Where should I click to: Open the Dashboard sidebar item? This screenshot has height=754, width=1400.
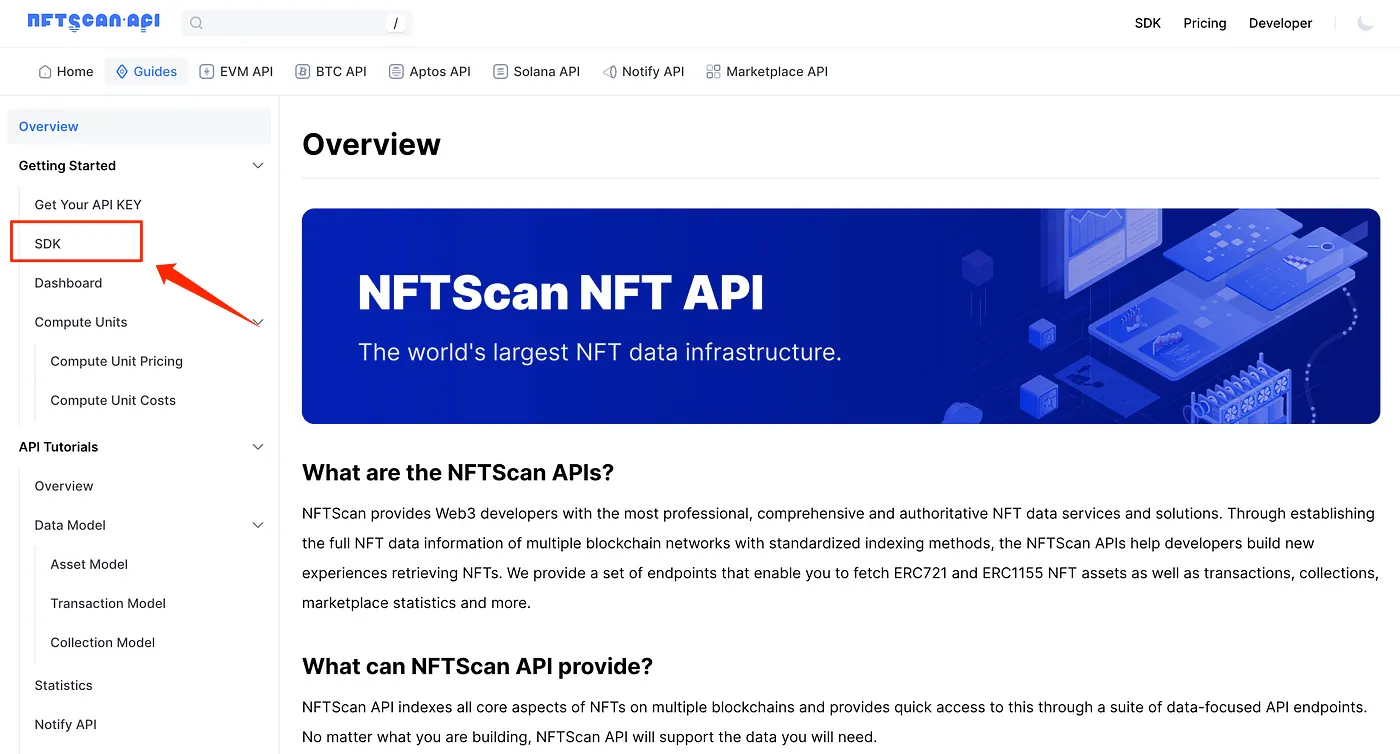coord(68,283)
